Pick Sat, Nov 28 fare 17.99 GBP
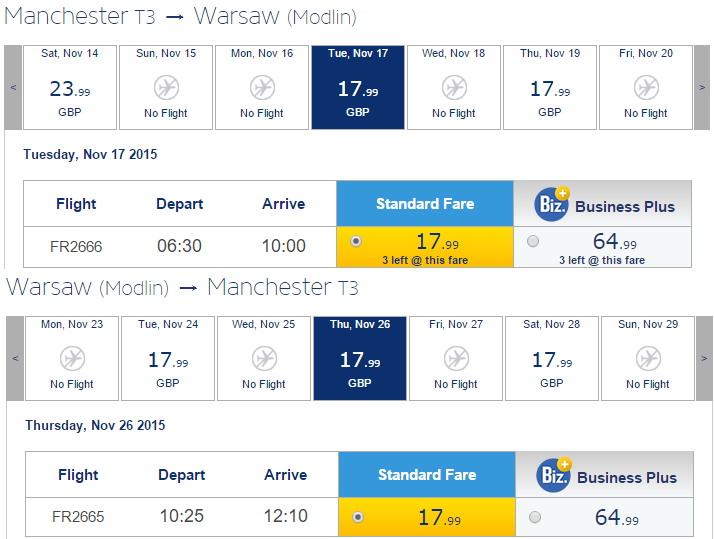The height and width of the screenshot is (539, 714). [552, 358]
